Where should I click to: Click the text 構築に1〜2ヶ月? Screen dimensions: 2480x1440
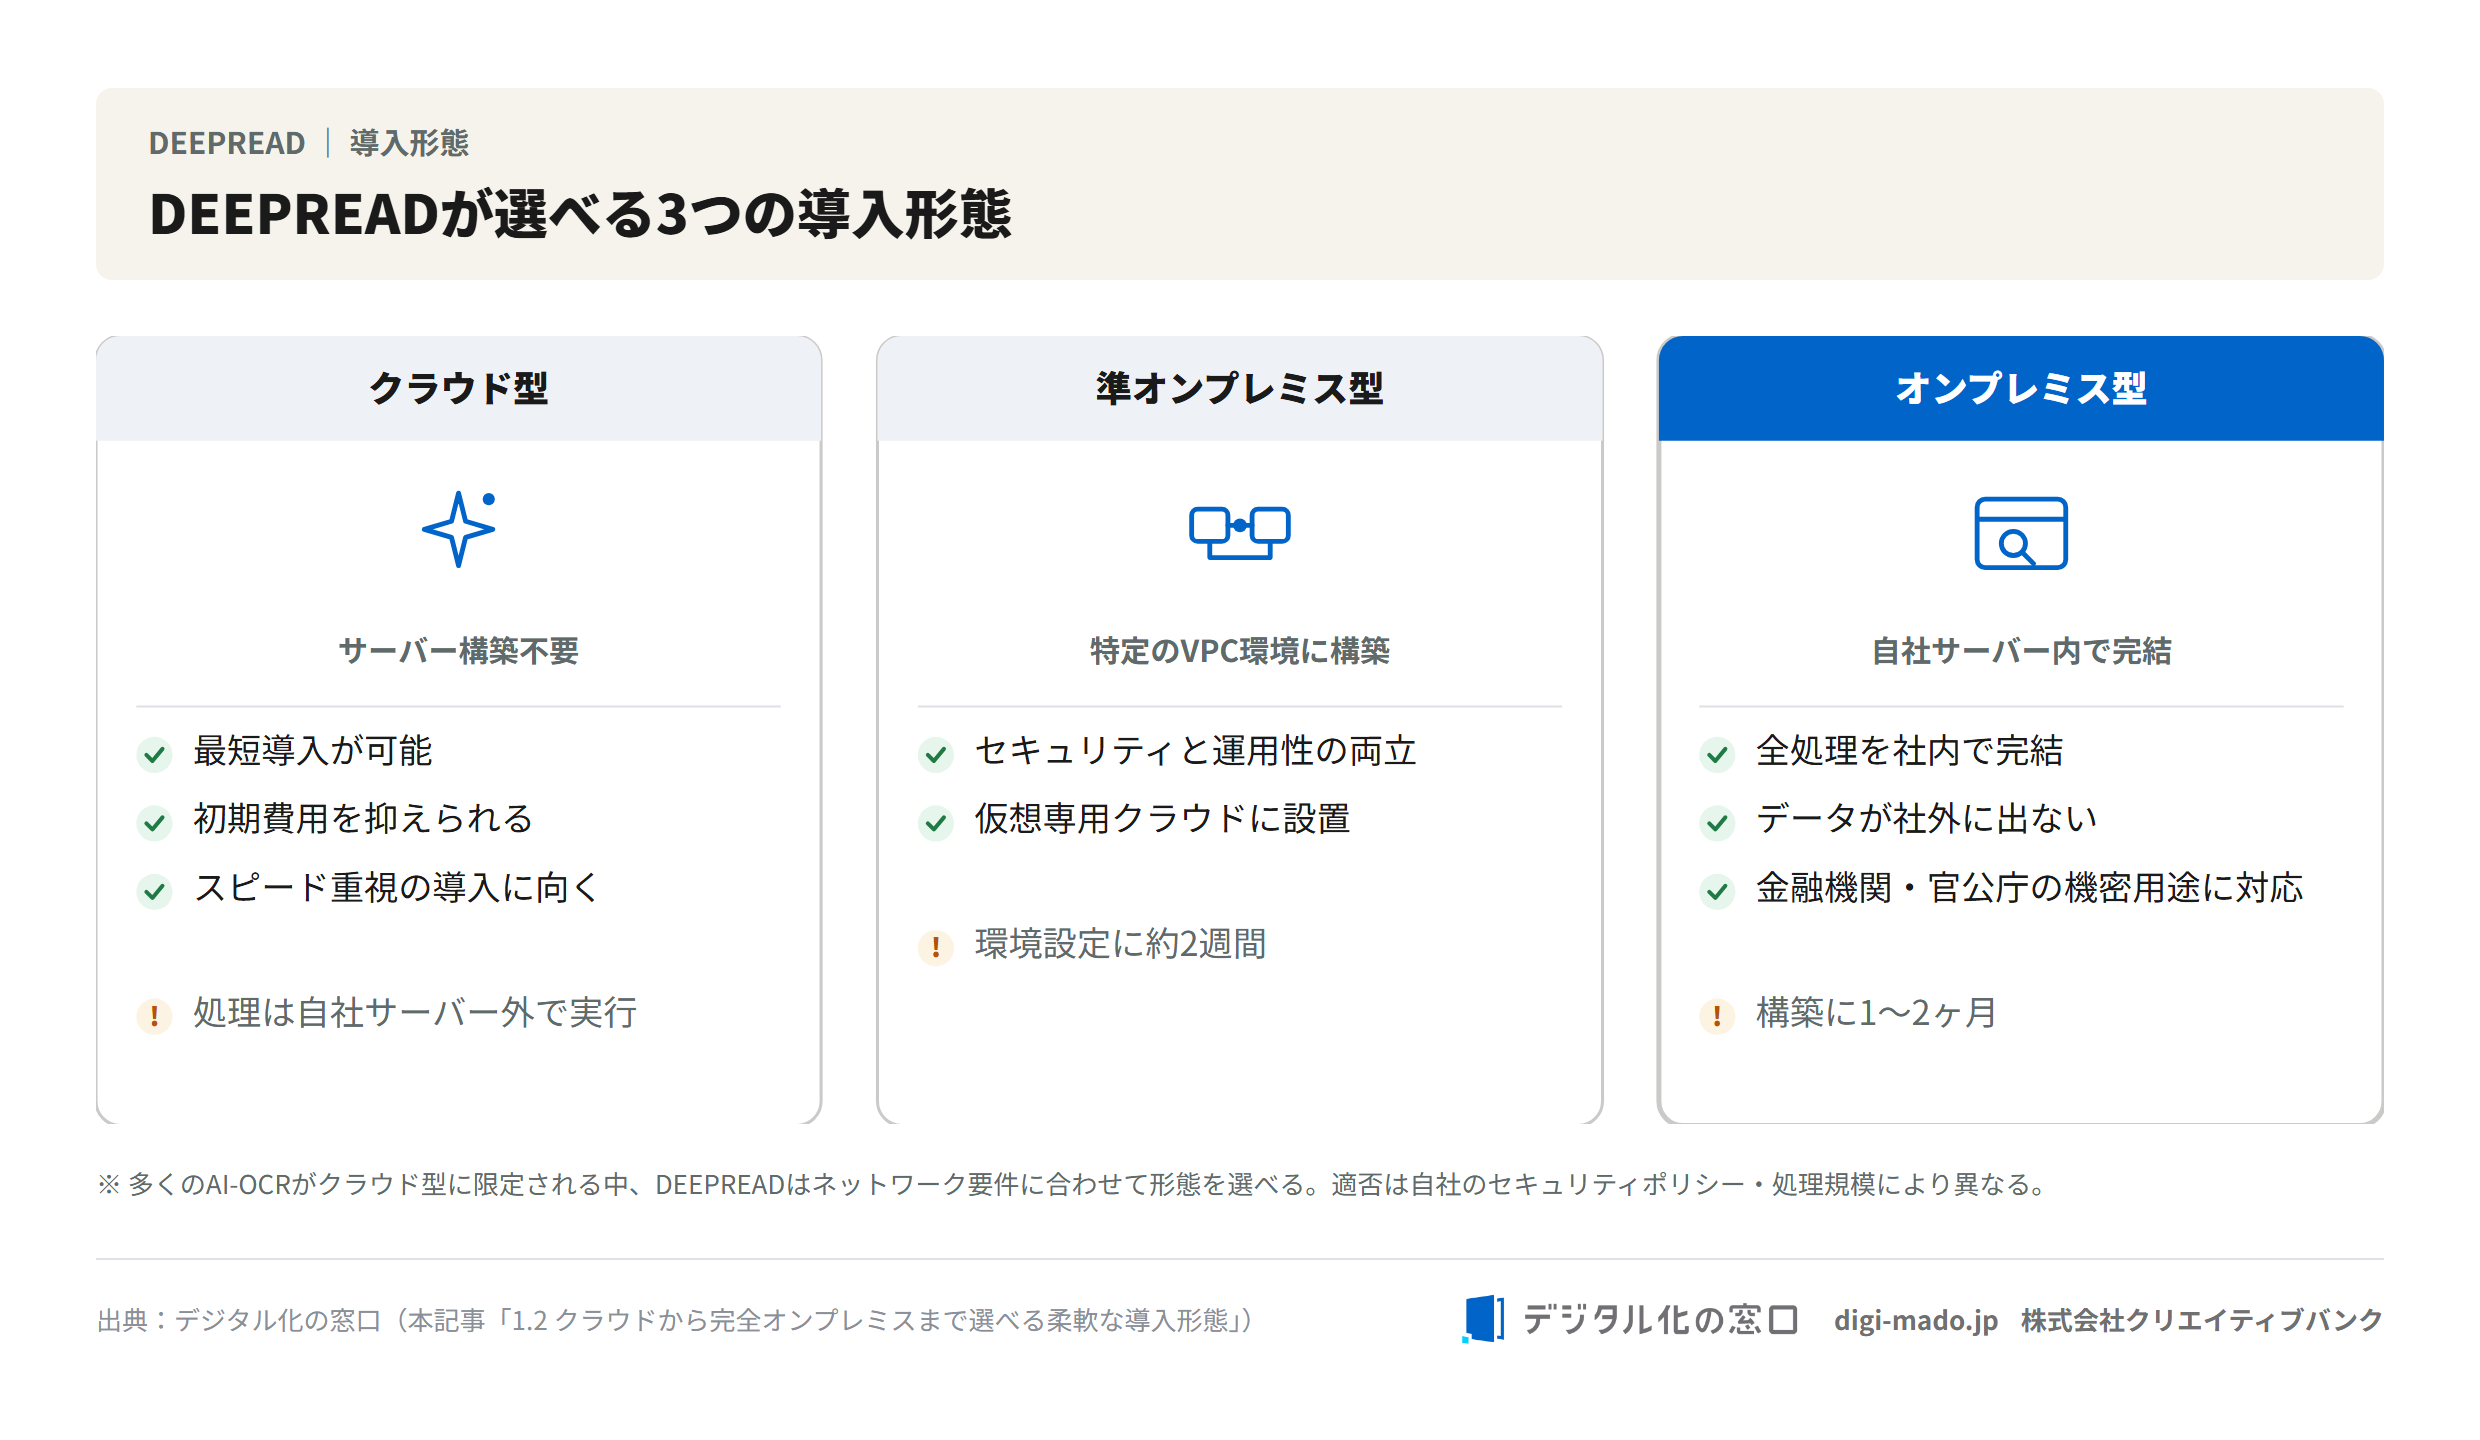[x=1877, y=1012]
